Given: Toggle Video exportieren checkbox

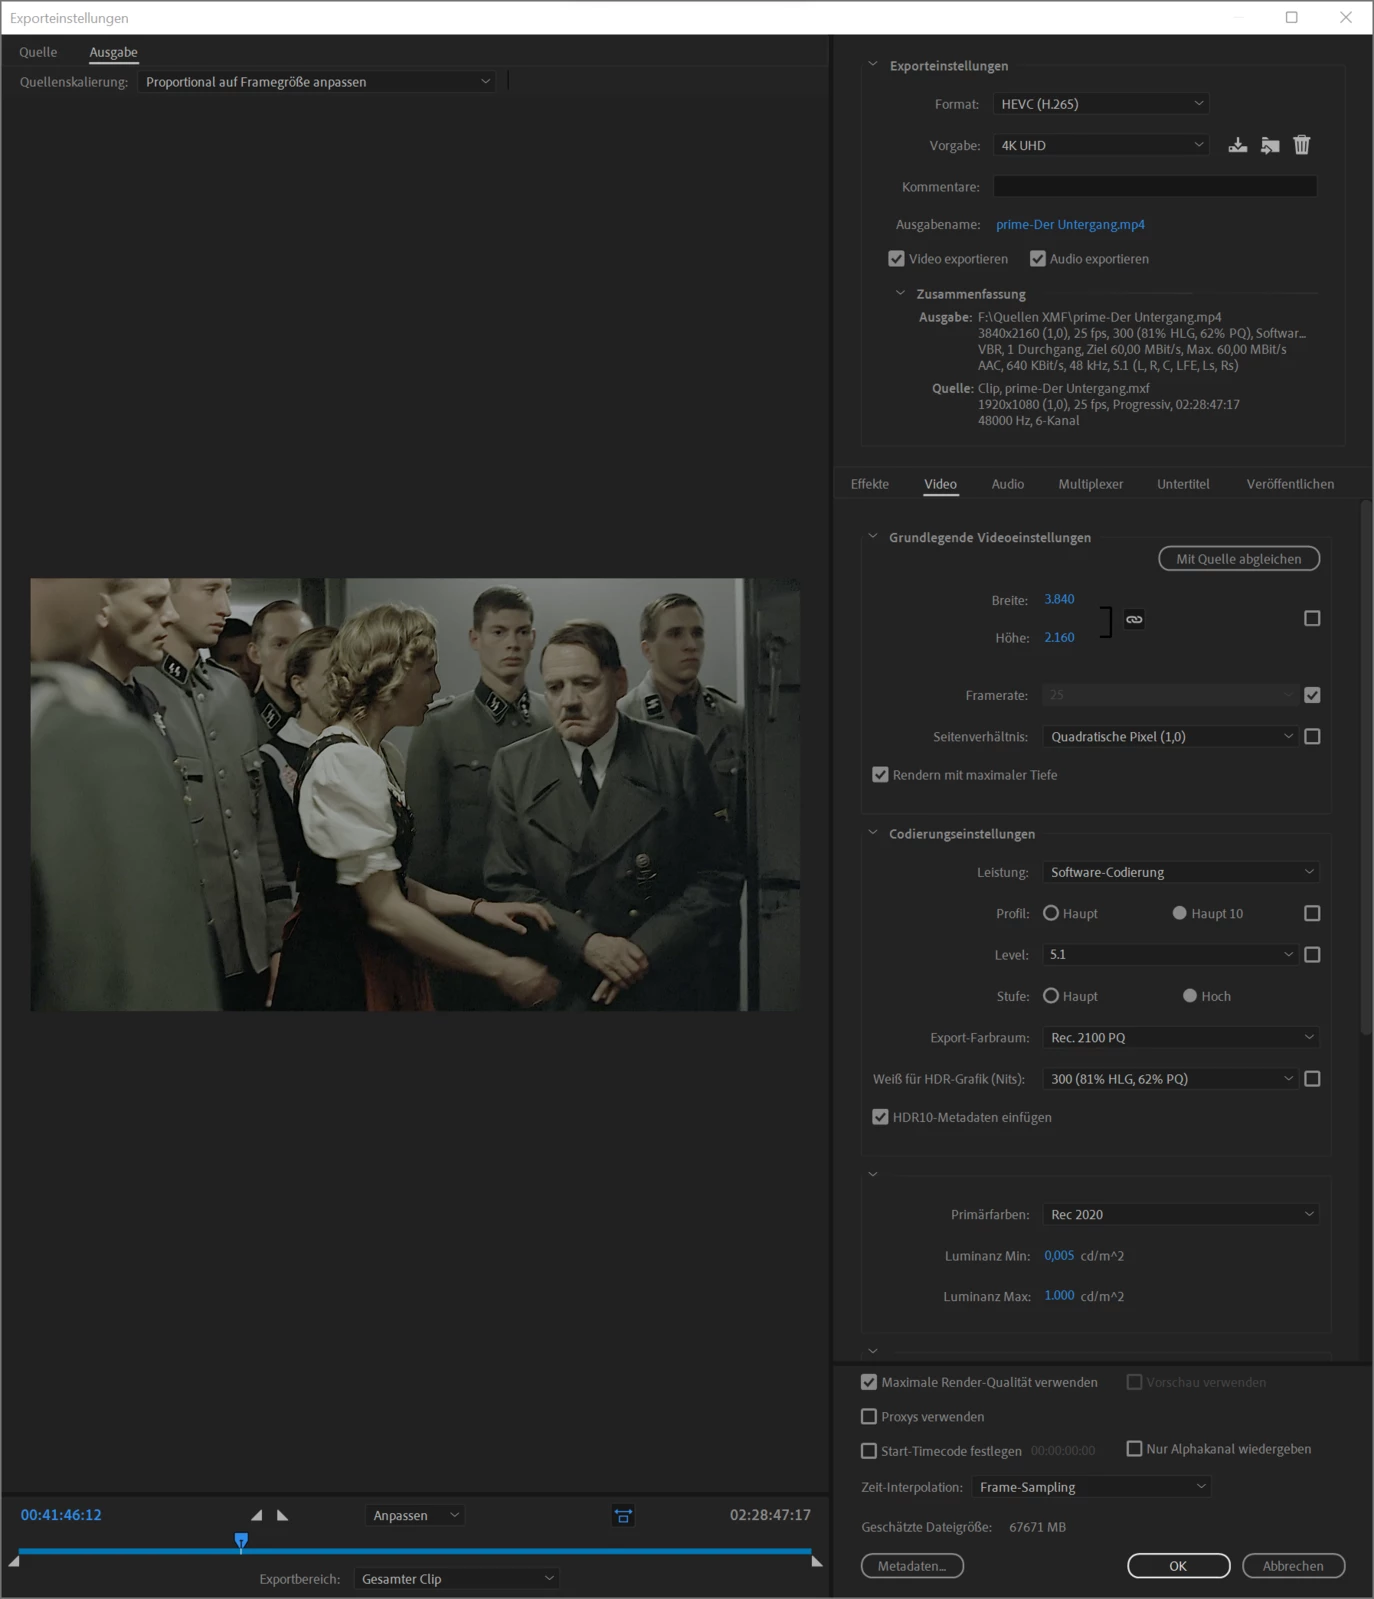Looking at the screenshot, I should tap(896, 259).
